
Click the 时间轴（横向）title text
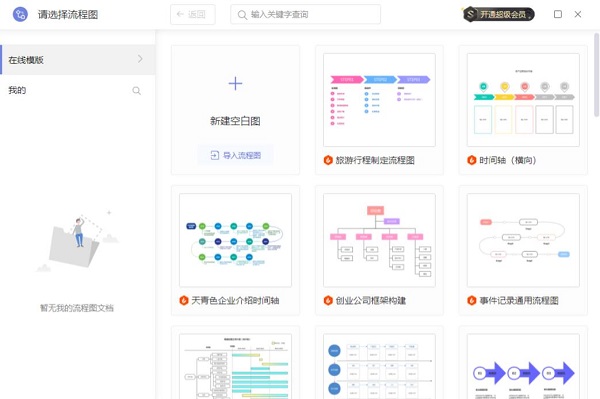coord(508,160)
